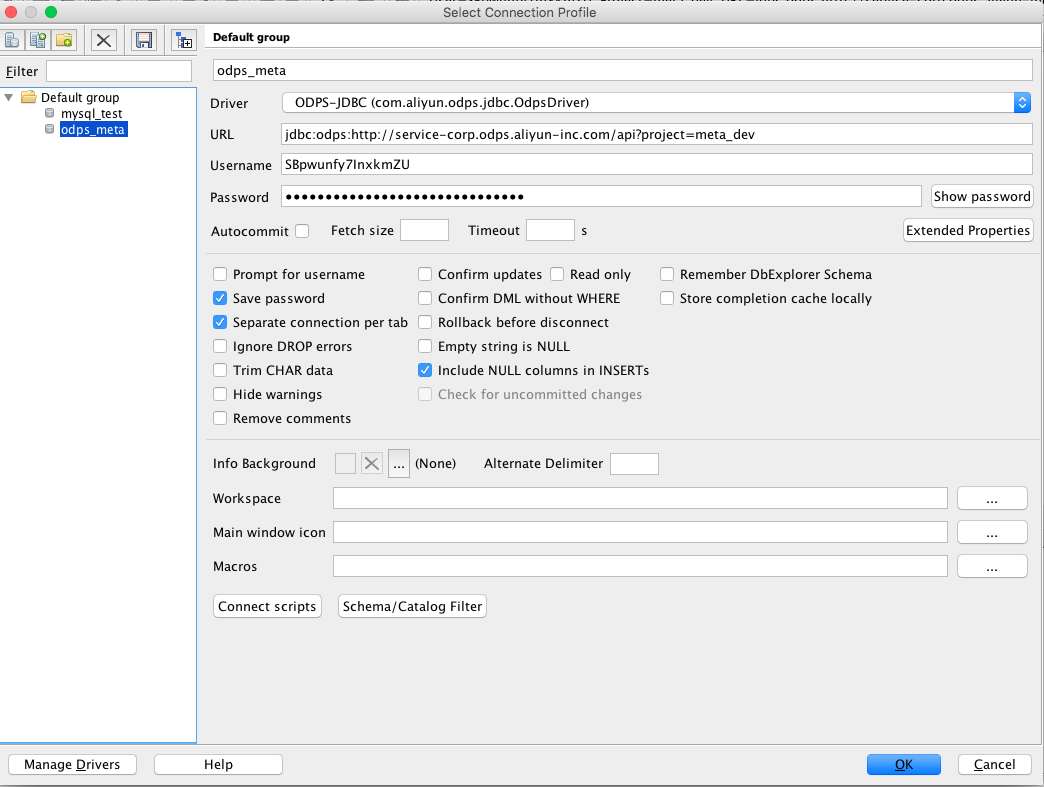Click the Alternate Delimiter field

[x=635, y=463]
